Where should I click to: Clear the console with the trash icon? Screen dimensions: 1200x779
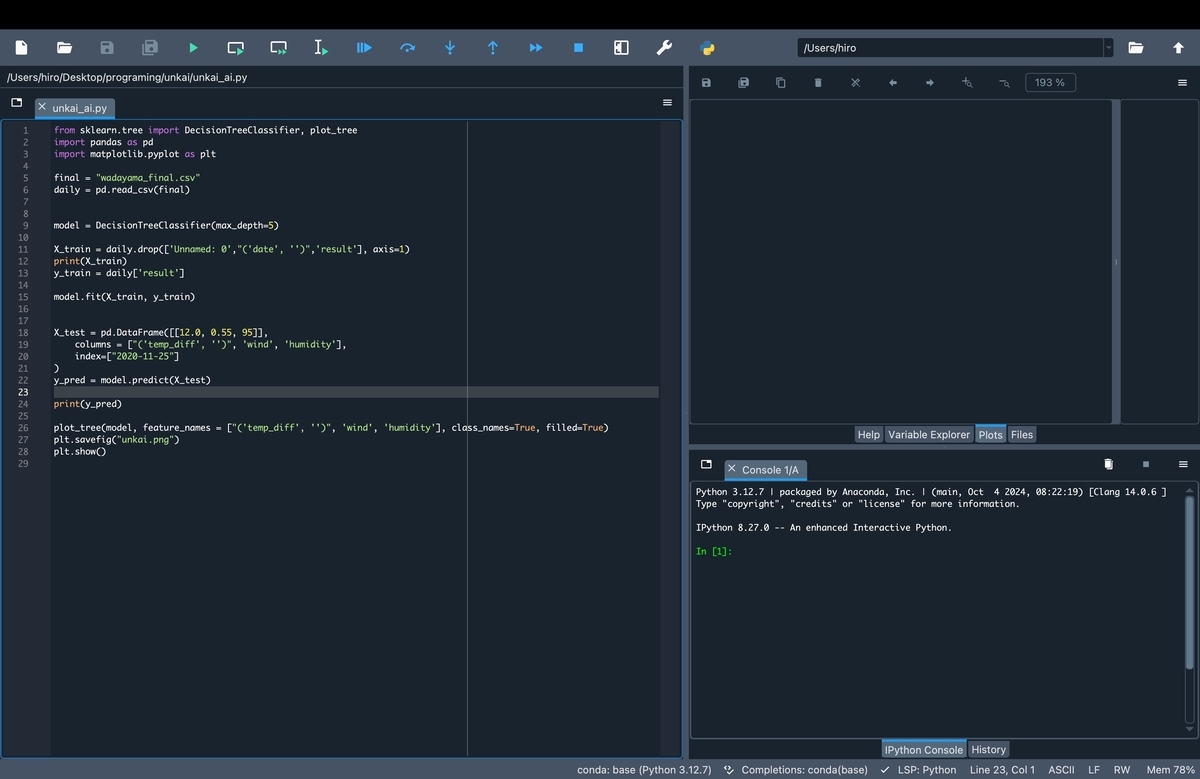click(x=1108, y=465)
